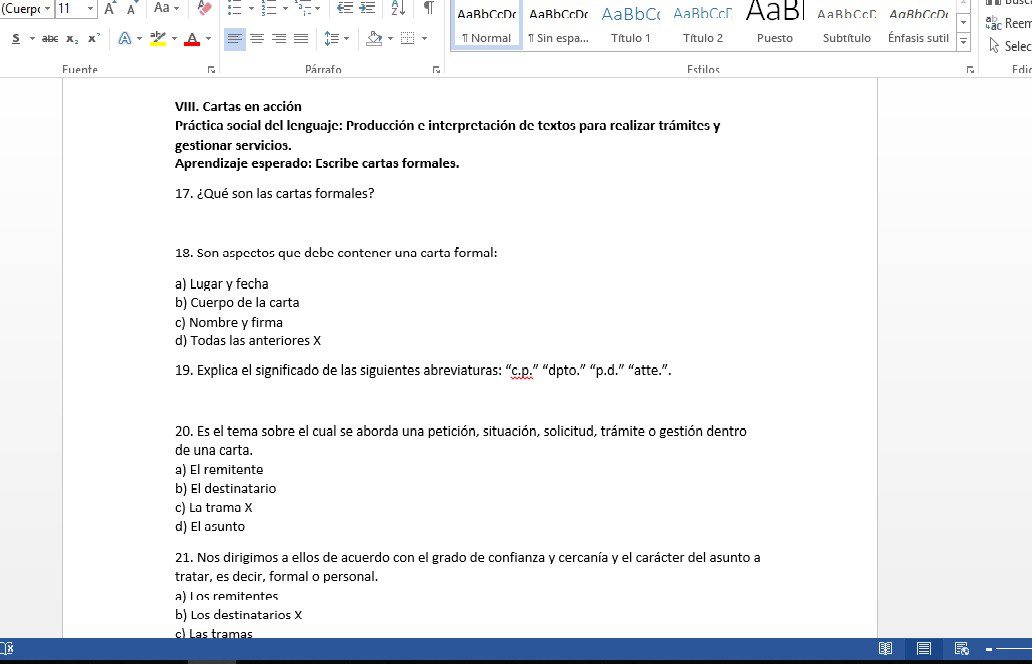This screenshot has width=1032, height=664.
Task: Open the Change Case Aa dropdown
Action: [166, 9]
